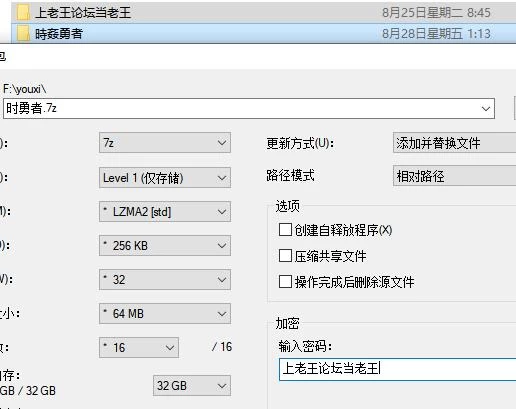Expand archive name history dropdown arrow
This screenshot has height=409, width=516.
pos(486,109)
